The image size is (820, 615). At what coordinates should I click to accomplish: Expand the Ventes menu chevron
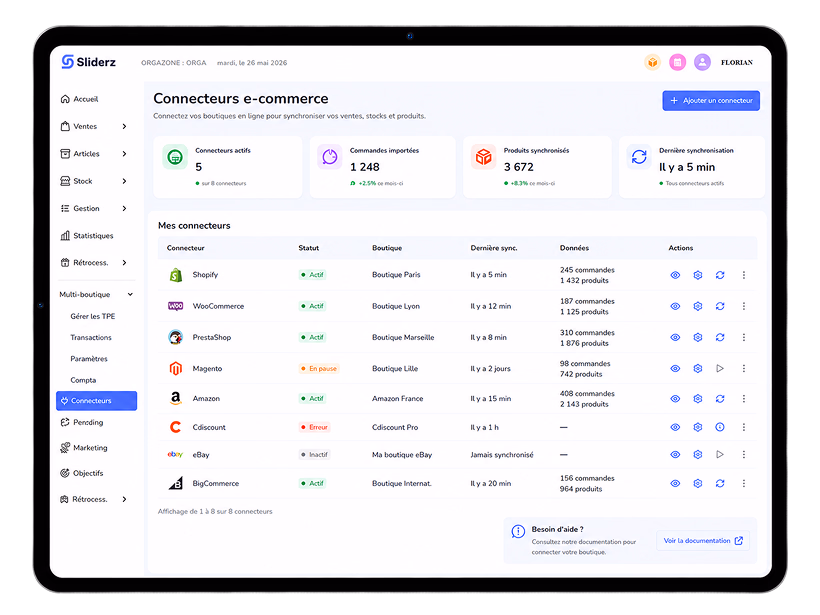[124, 126]
